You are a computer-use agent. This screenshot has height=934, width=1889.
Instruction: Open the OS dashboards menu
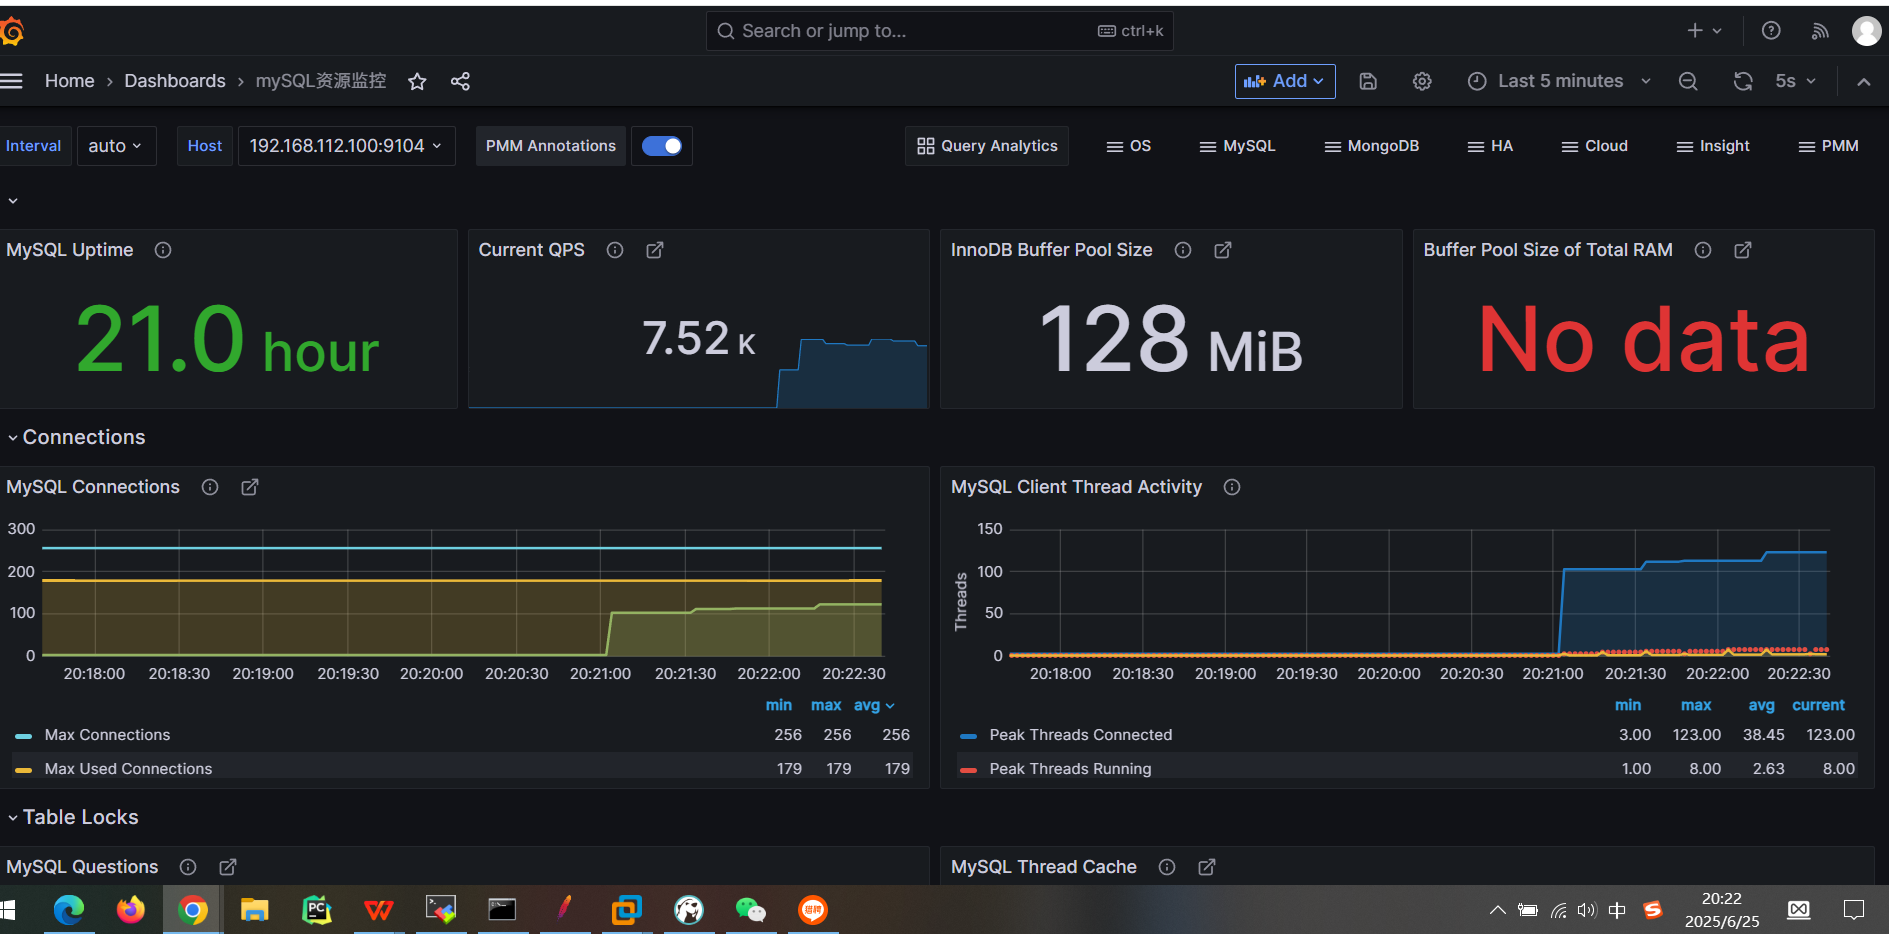click(1129, 146)
